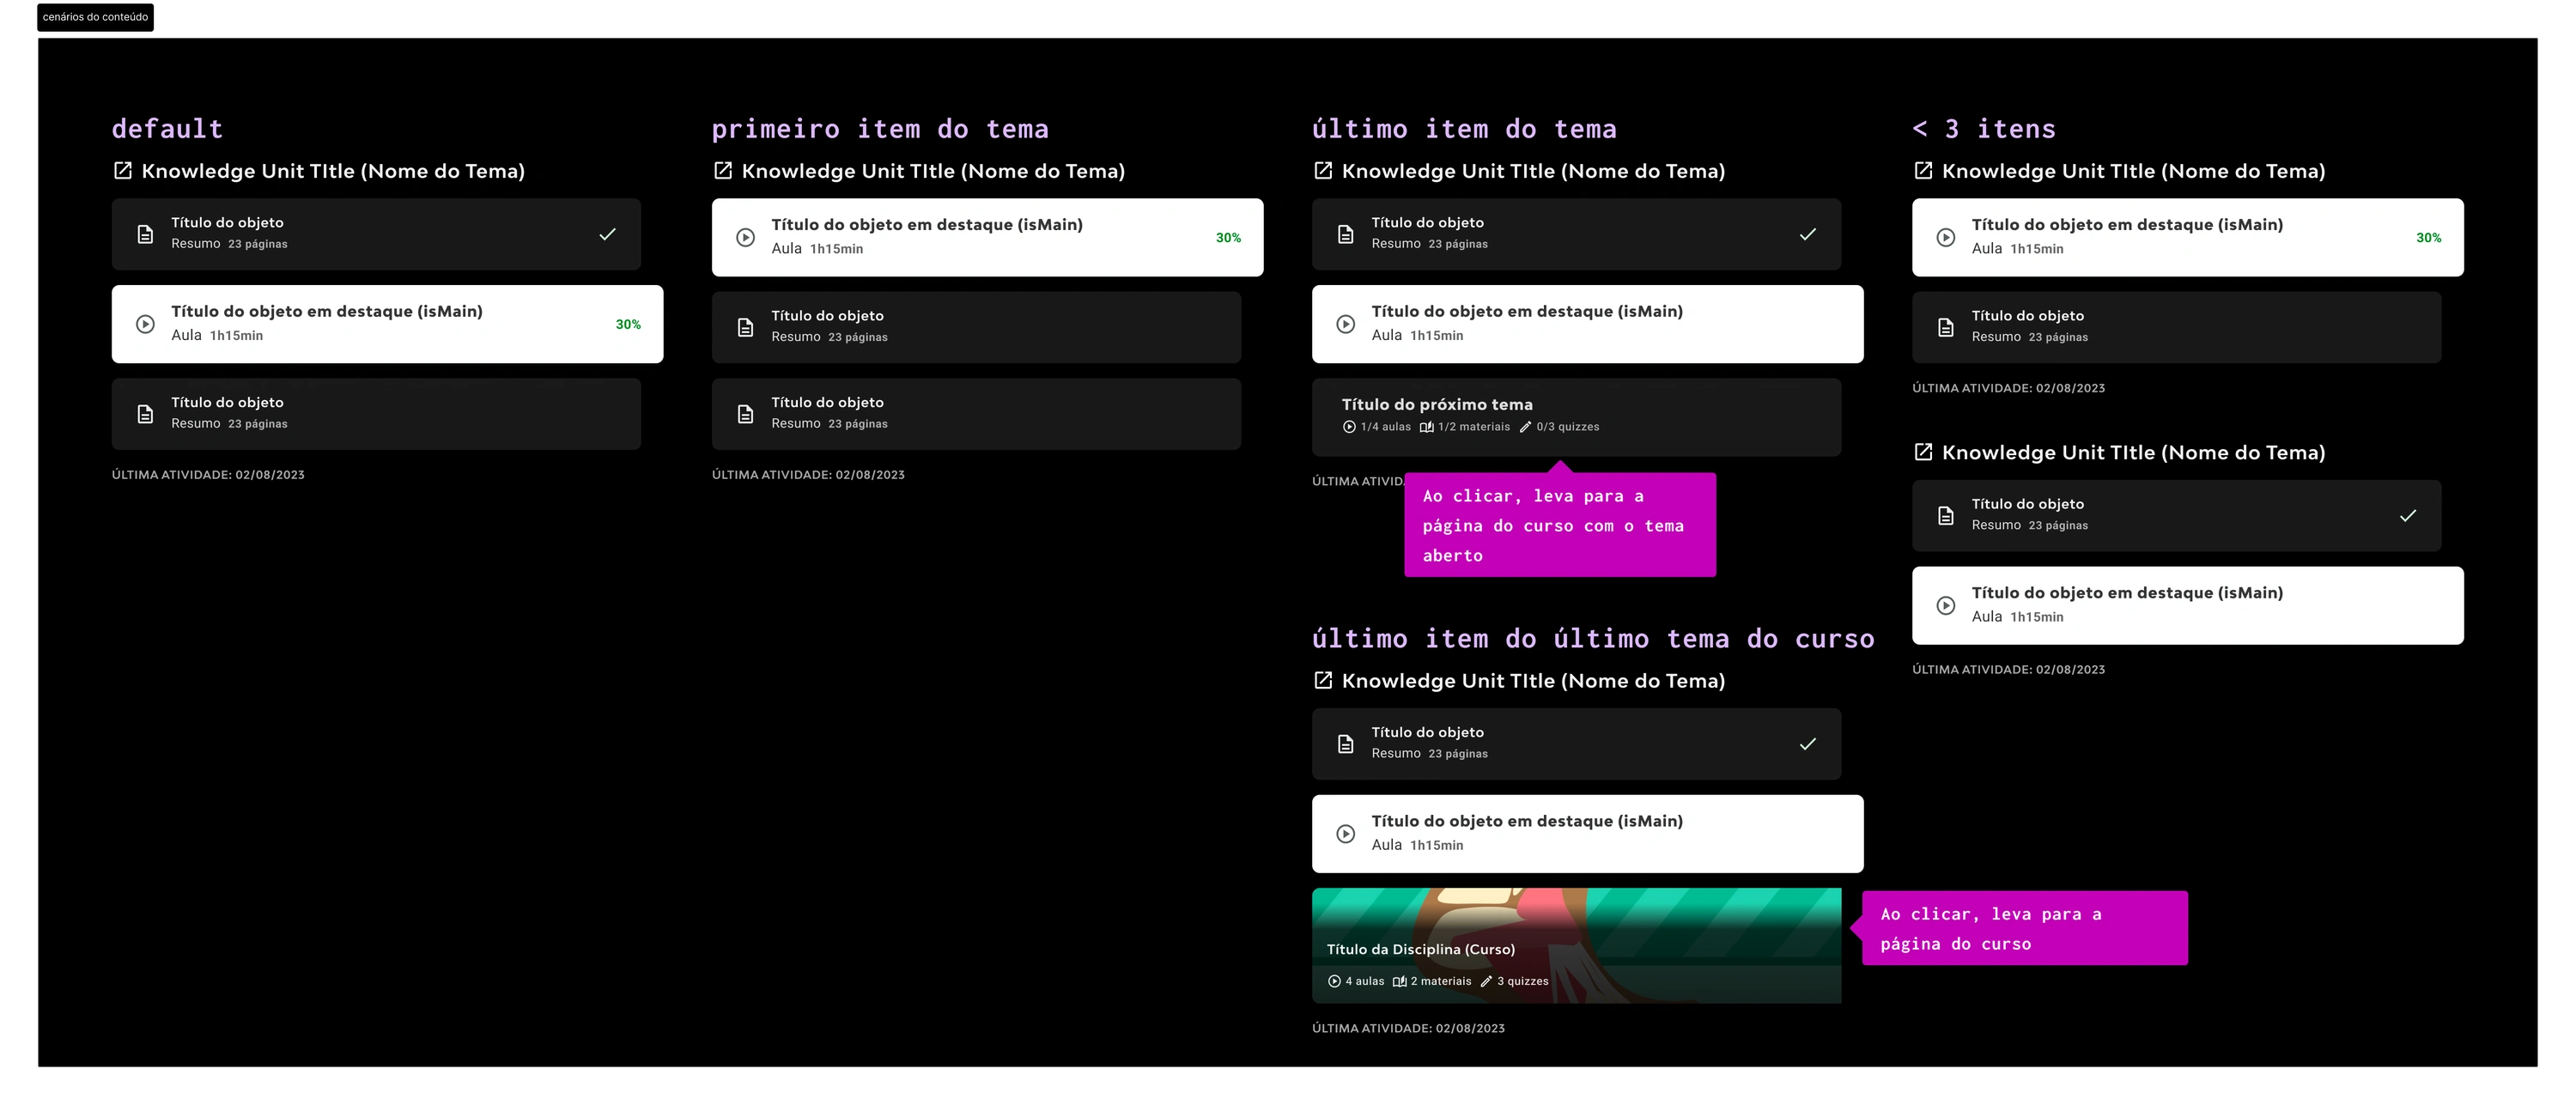Screen dimensions: 2576x1105
Task: Click checkmark on Resumo card in último tema do curso section
Action: click(x=1807, y=744)
